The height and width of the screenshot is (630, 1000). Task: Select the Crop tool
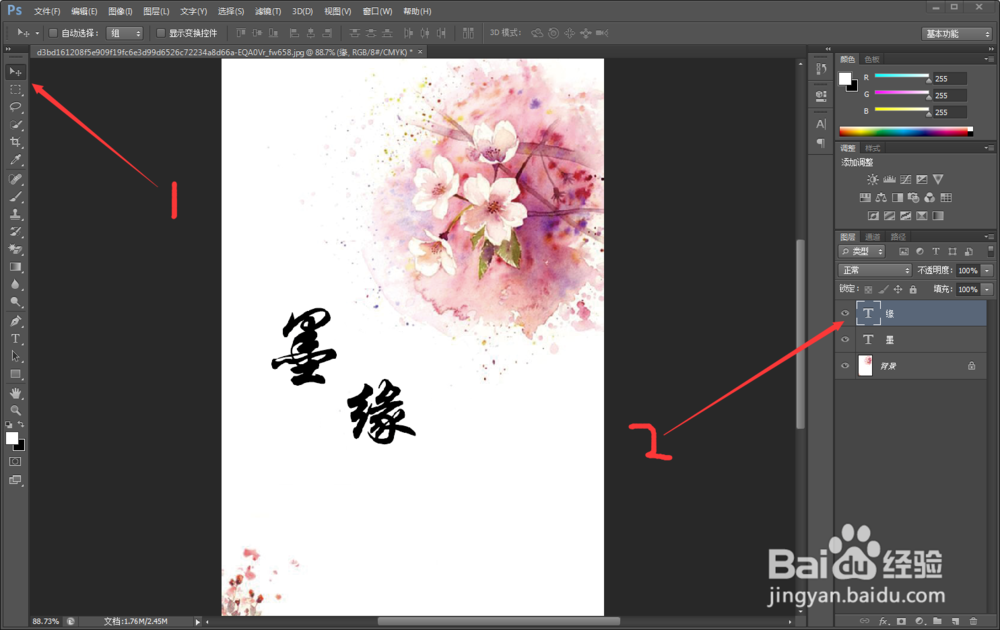pyautogui.click(x=15, y=142)
